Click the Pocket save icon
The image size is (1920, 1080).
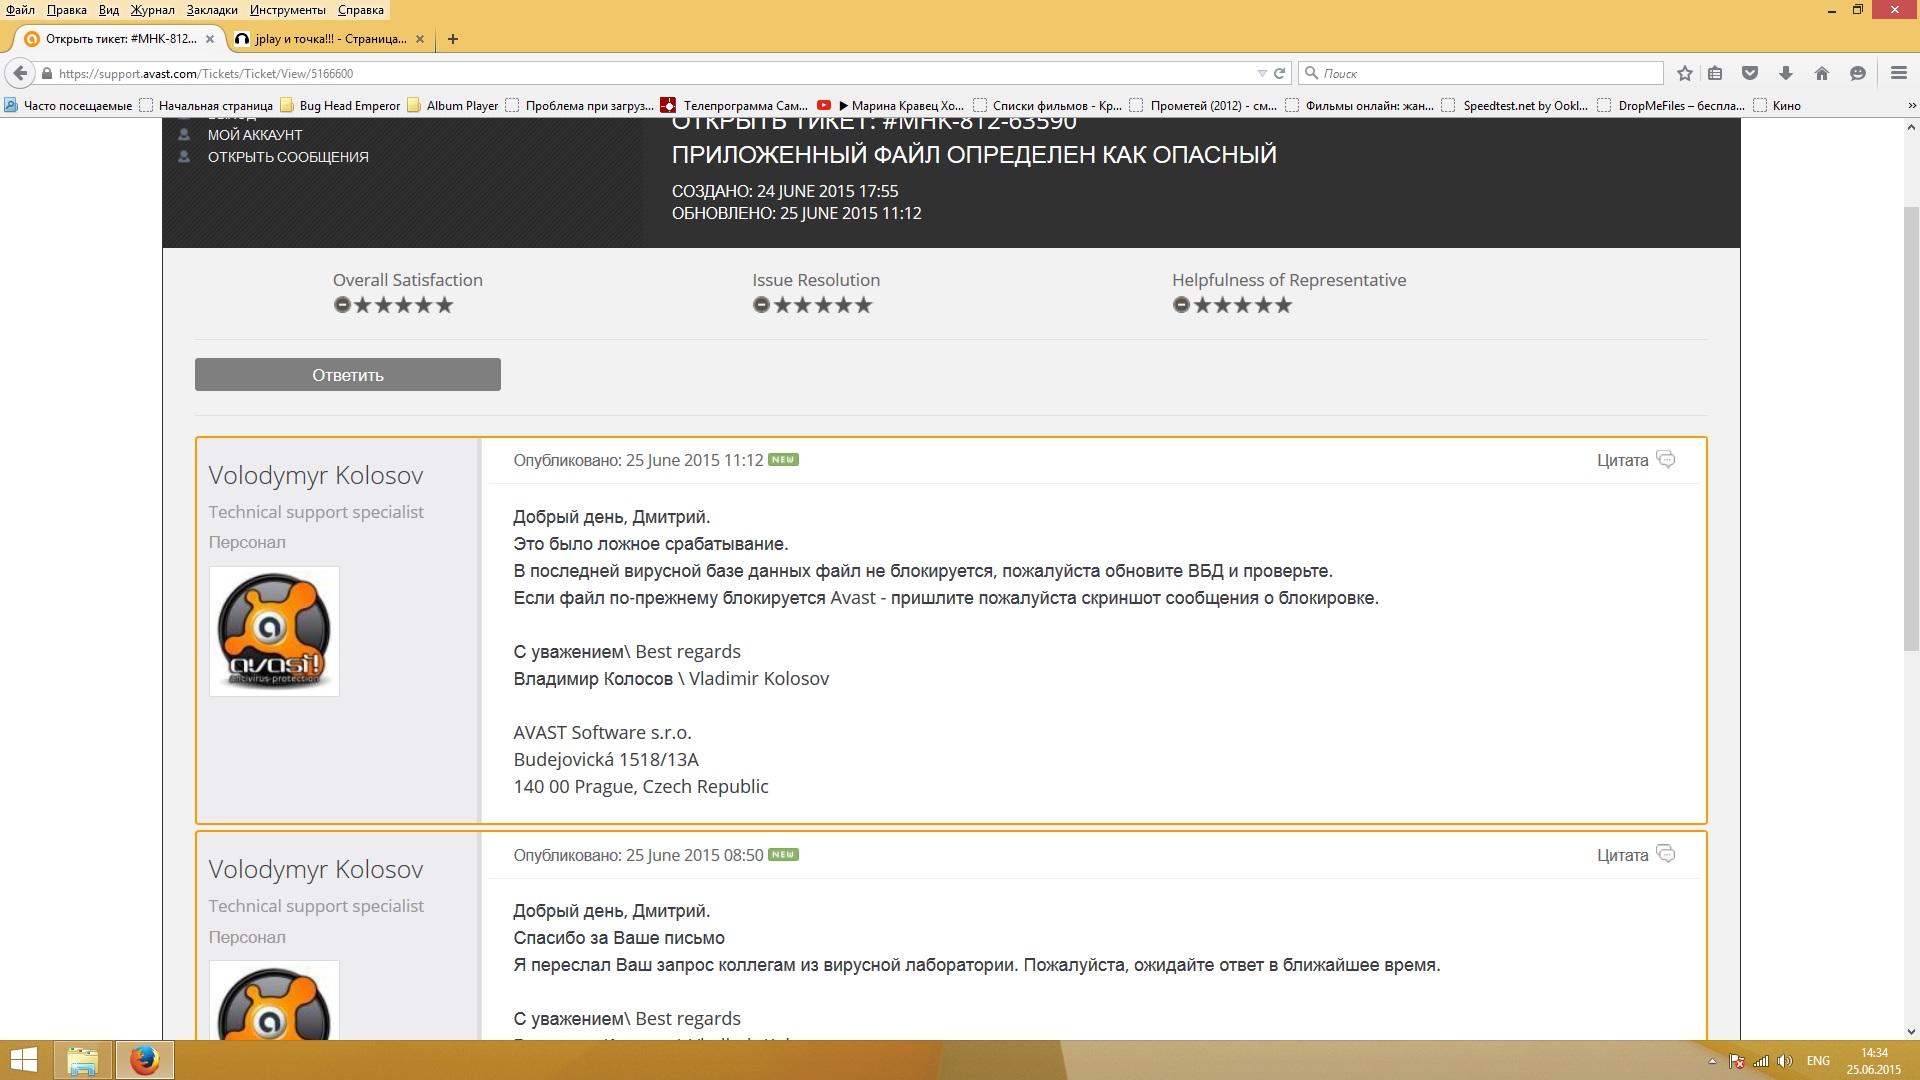(1750, 73)
